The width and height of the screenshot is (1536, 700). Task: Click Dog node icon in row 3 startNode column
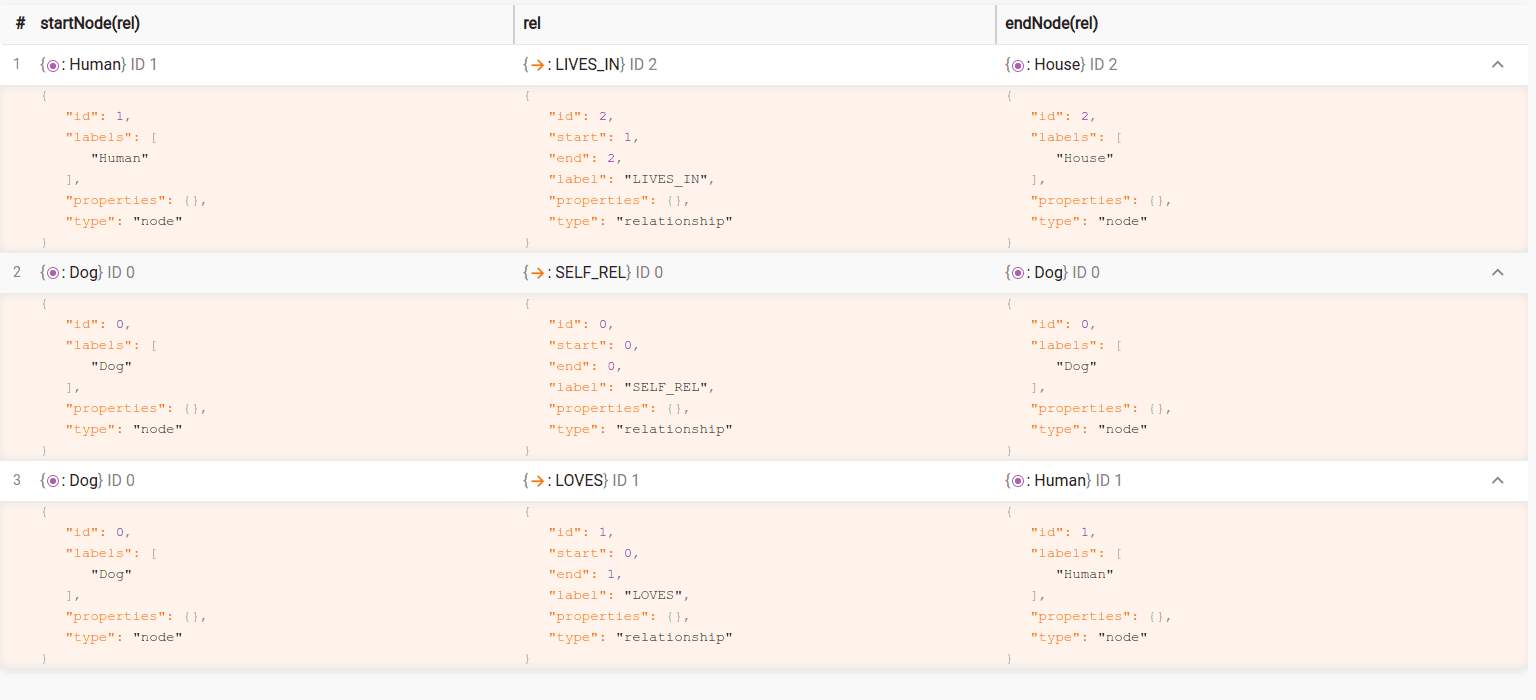pyautogui.click(x=53, y=481)
